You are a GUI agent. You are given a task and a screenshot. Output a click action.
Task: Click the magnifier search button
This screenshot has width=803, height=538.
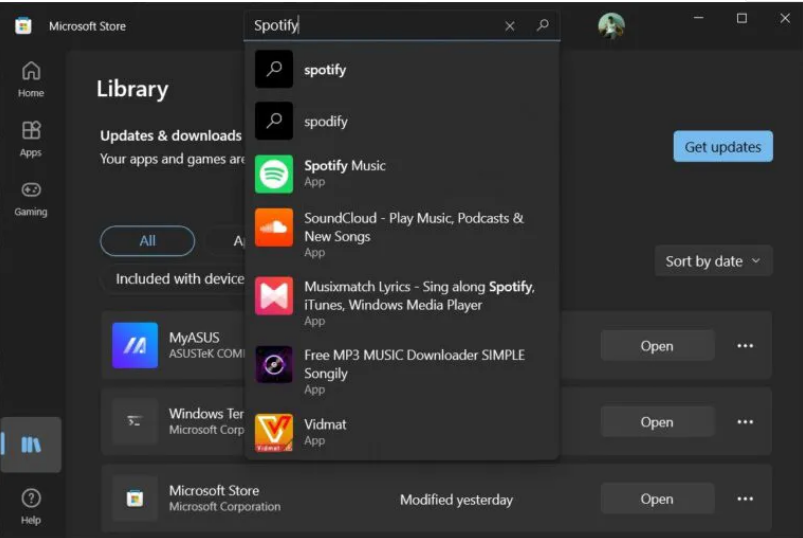[x=543, y=25]
